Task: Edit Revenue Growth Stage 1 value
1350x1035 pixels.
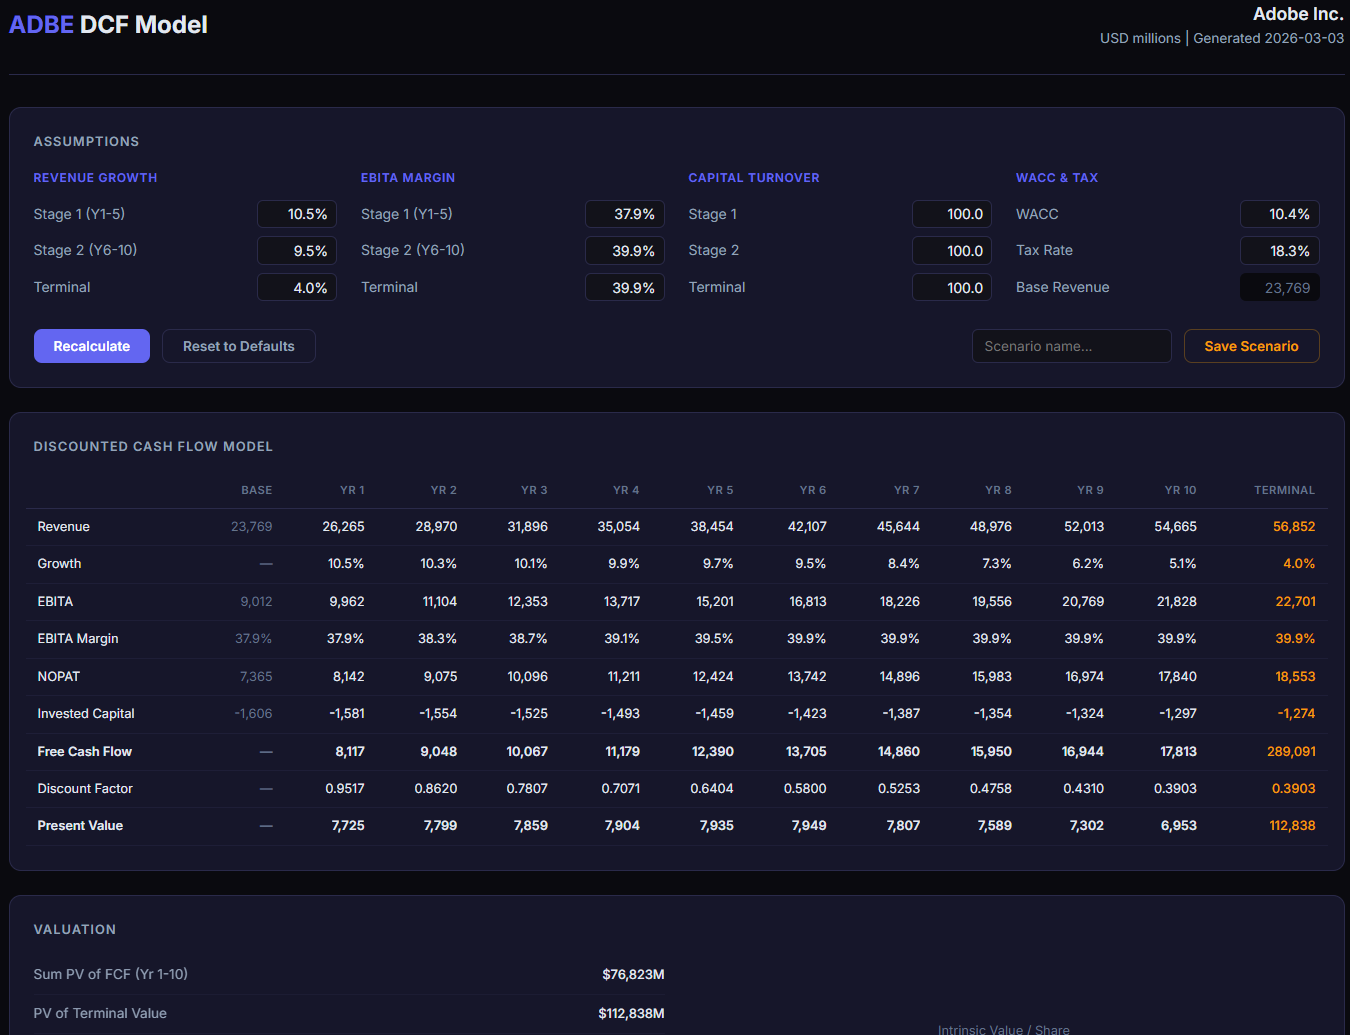Action: (297, 214)
